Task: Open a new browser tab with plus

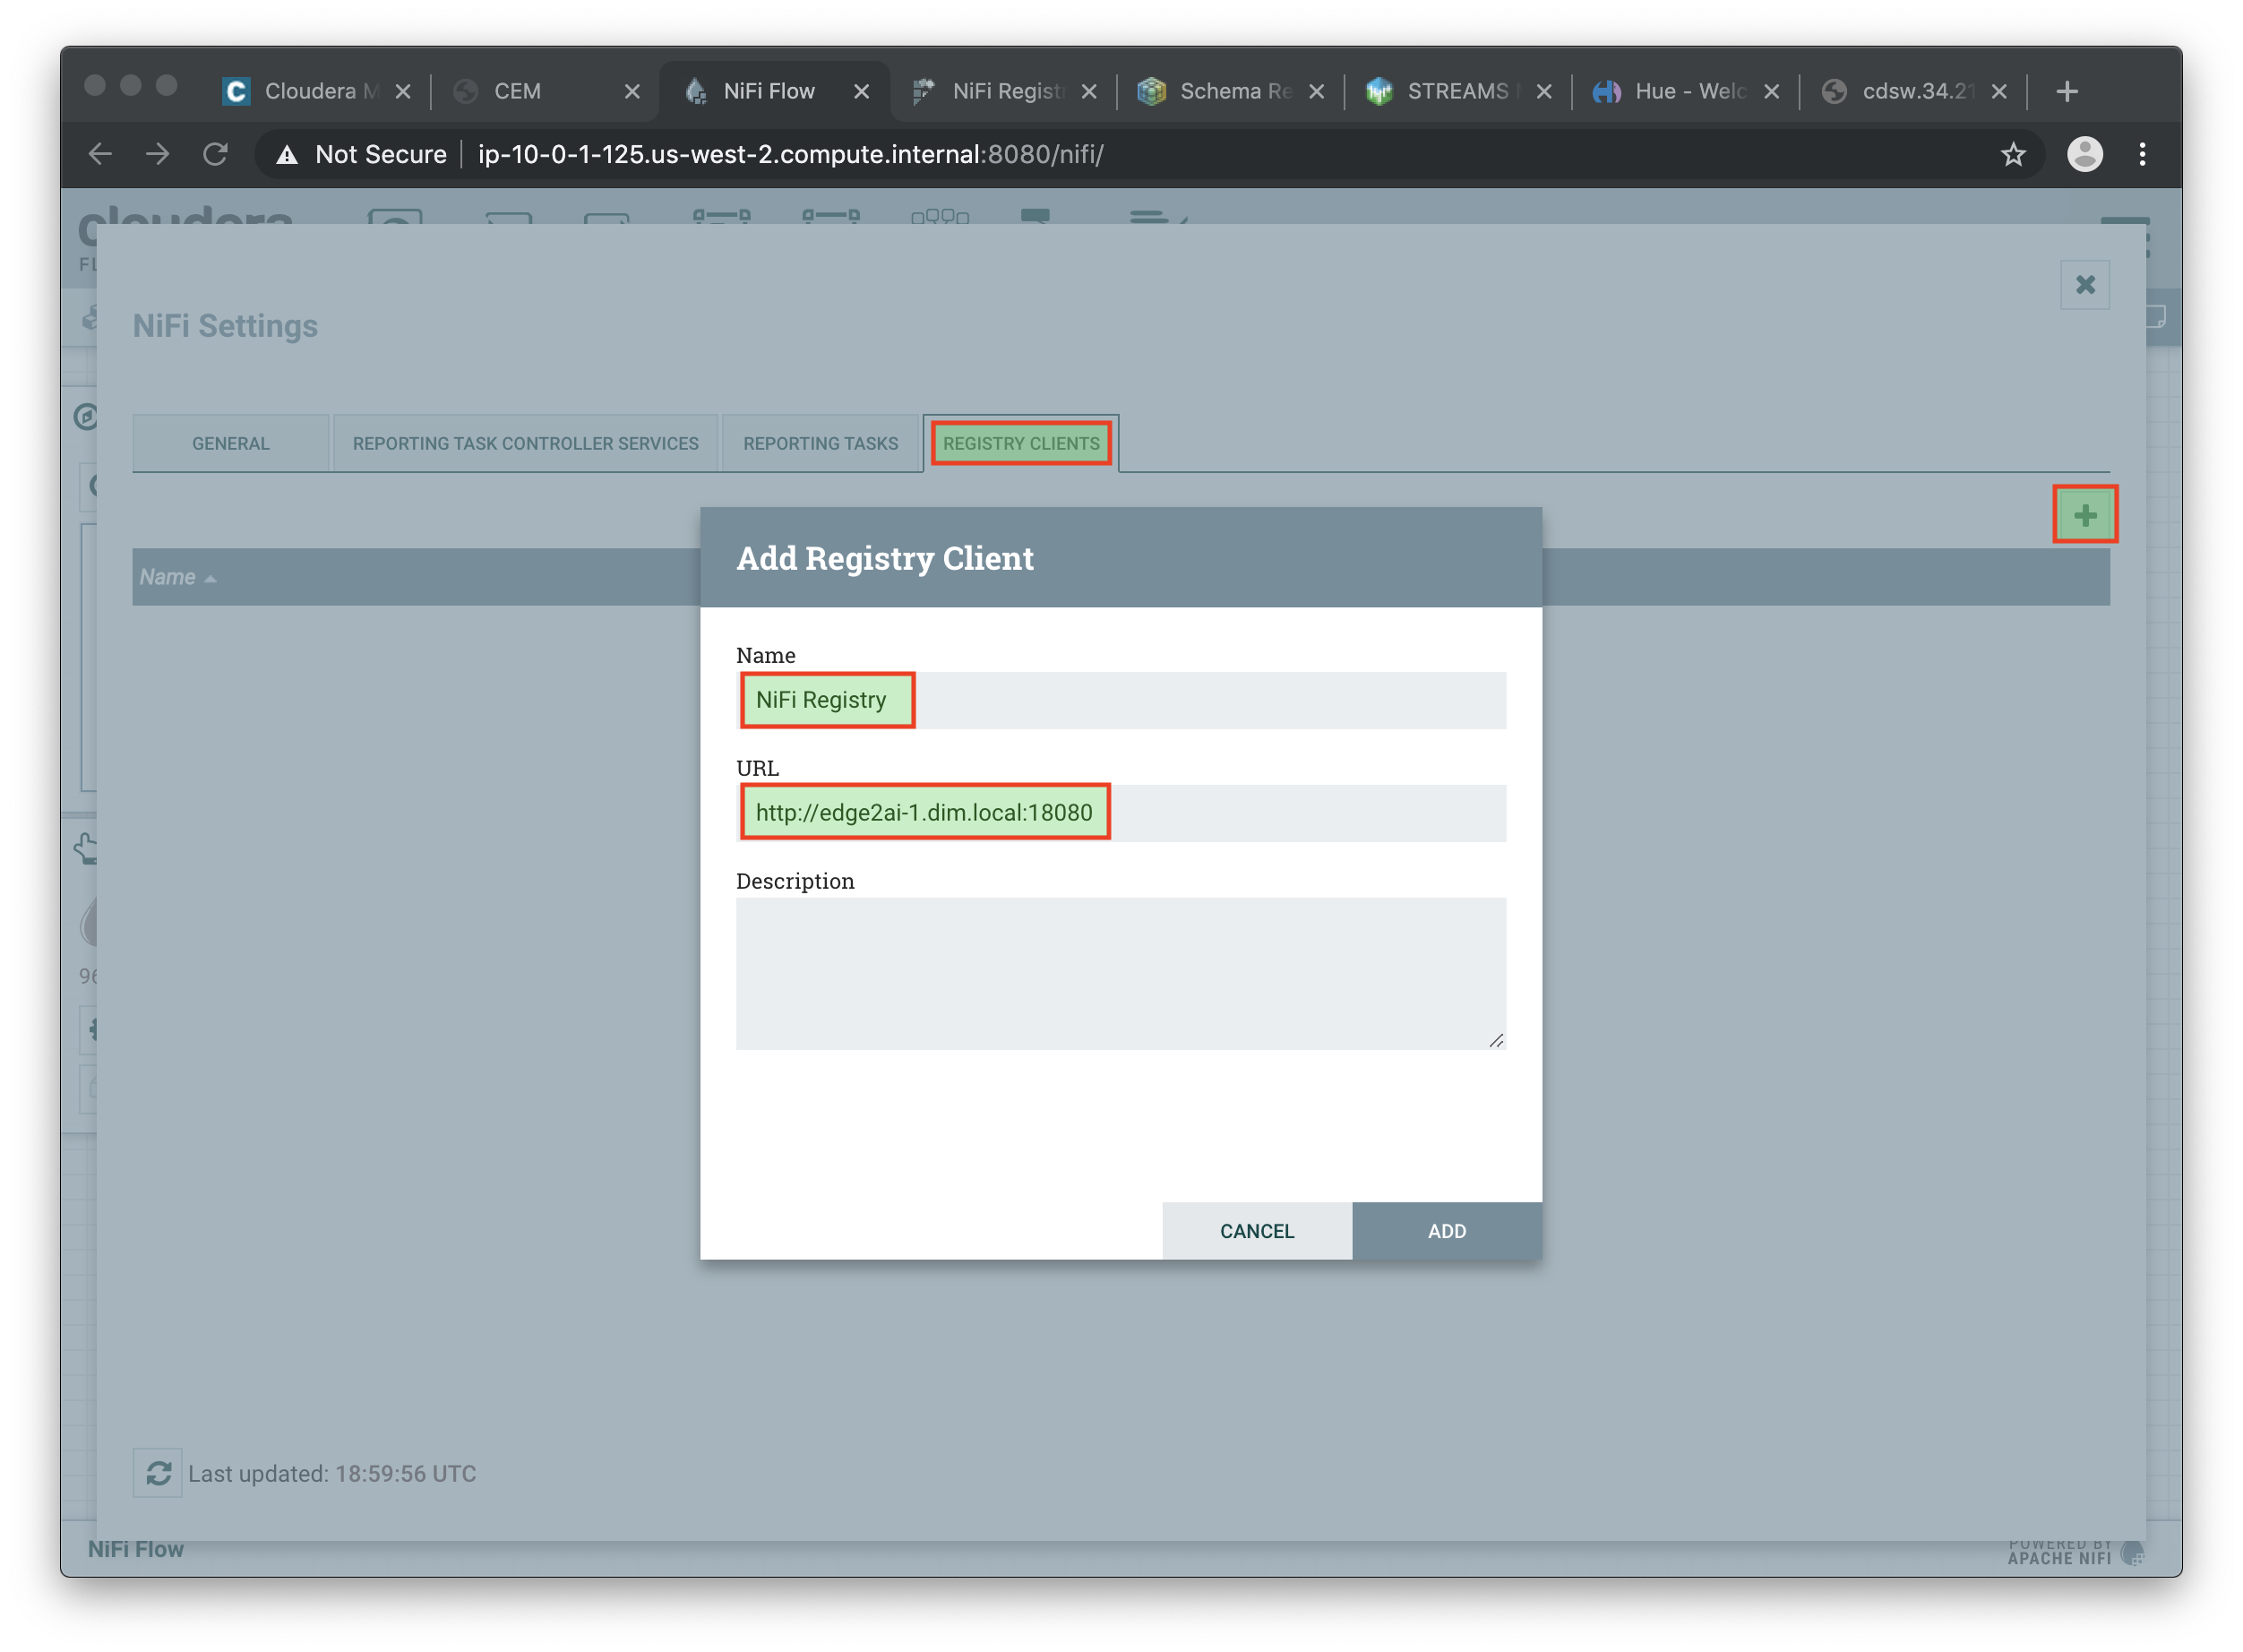Action: pyautogui.click(x=2067, y=91)
